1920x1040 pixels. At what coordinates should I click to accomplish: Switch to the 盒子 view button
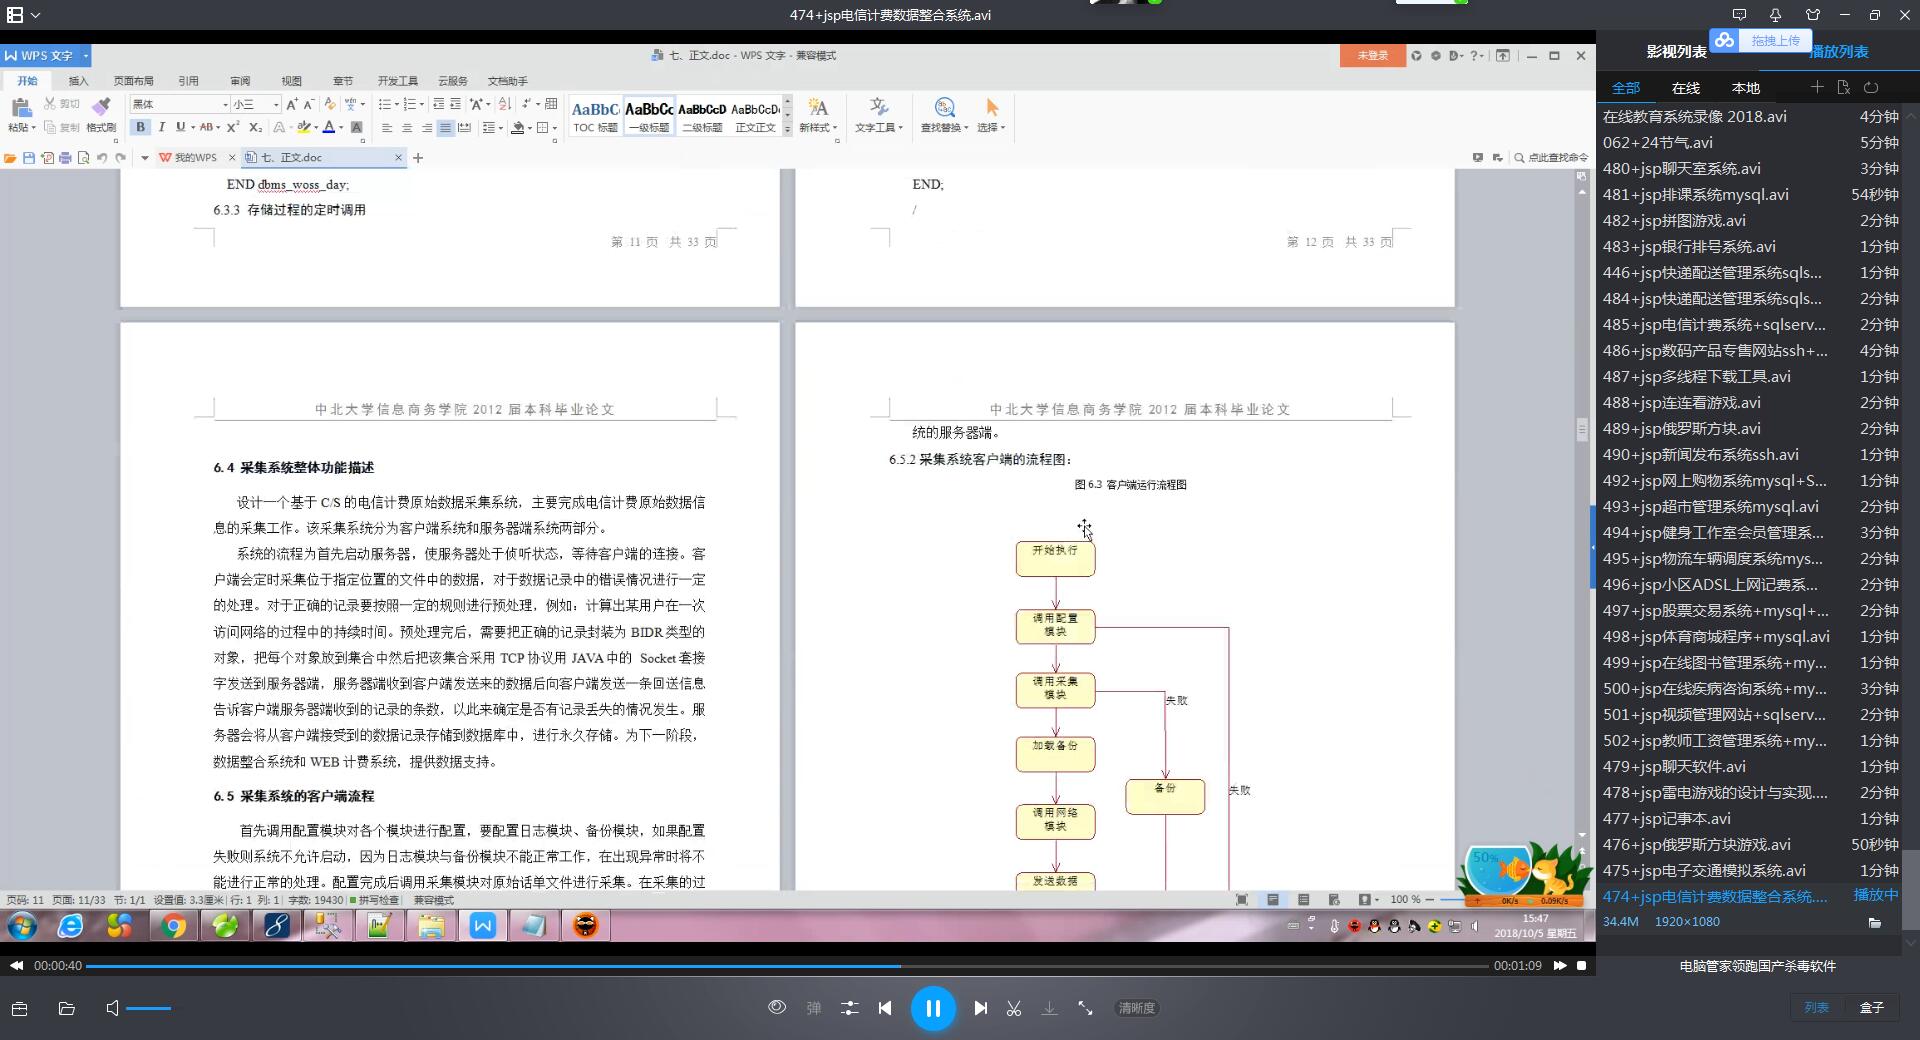coord(1871,1007)
